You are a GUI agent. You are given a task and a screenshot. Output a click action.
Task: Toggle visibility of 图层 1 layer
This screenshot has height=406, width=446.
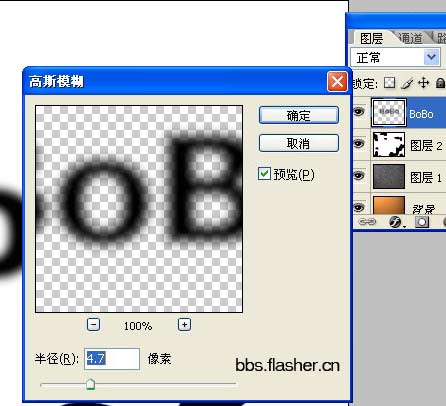pyautogui.click(x=359, y=175)
